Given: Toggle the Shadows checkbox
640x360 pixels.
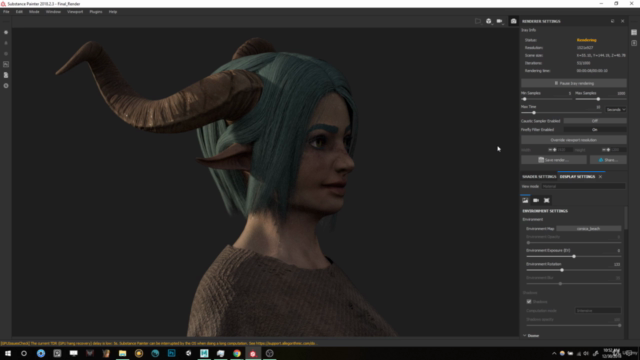Looking at the screenshot, I should click(x=529, y=302).
